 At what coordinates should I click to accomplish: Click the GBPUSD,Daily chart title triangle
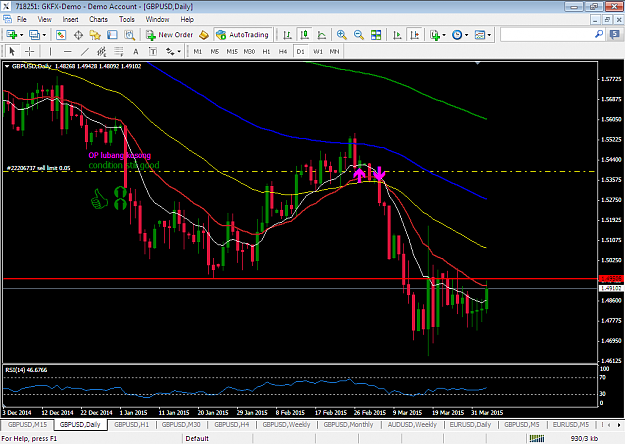7,66
